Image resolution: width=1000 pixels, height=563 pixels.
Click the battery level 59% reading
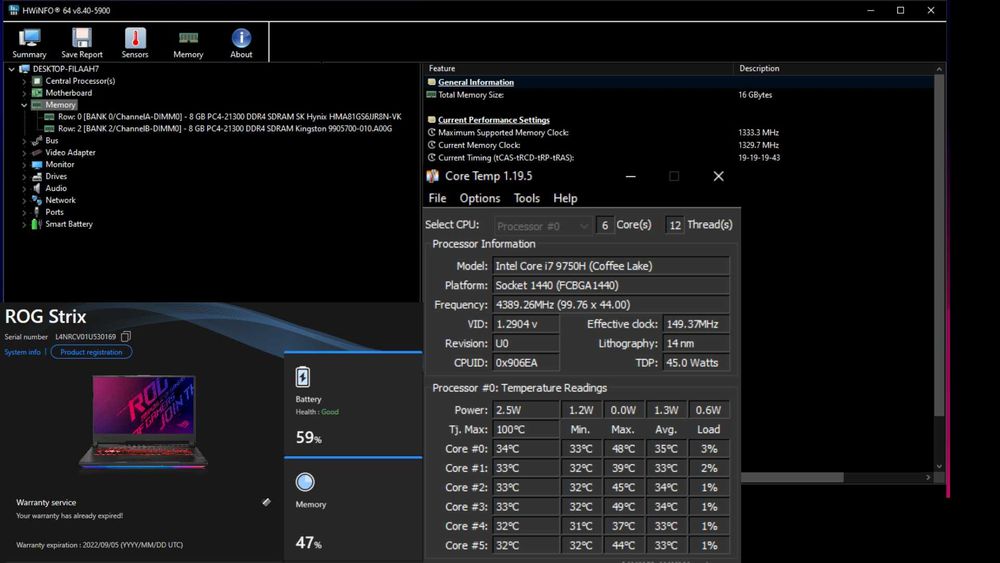tap(309, 437)
